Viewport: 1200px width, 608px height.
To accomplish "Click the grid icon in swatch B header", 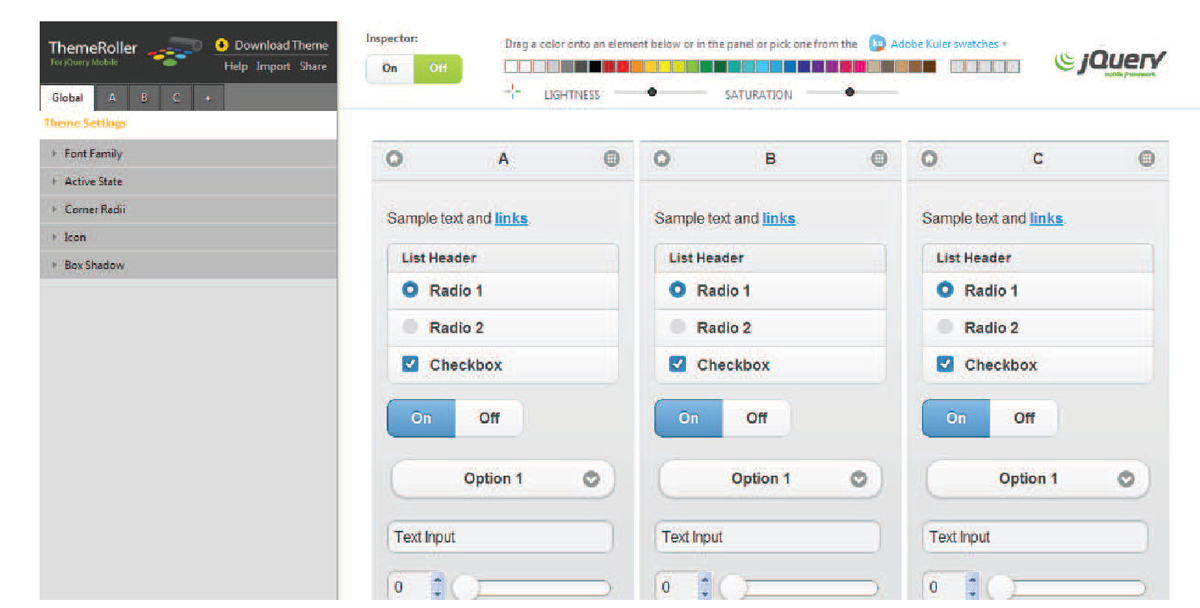I will 879,158.
